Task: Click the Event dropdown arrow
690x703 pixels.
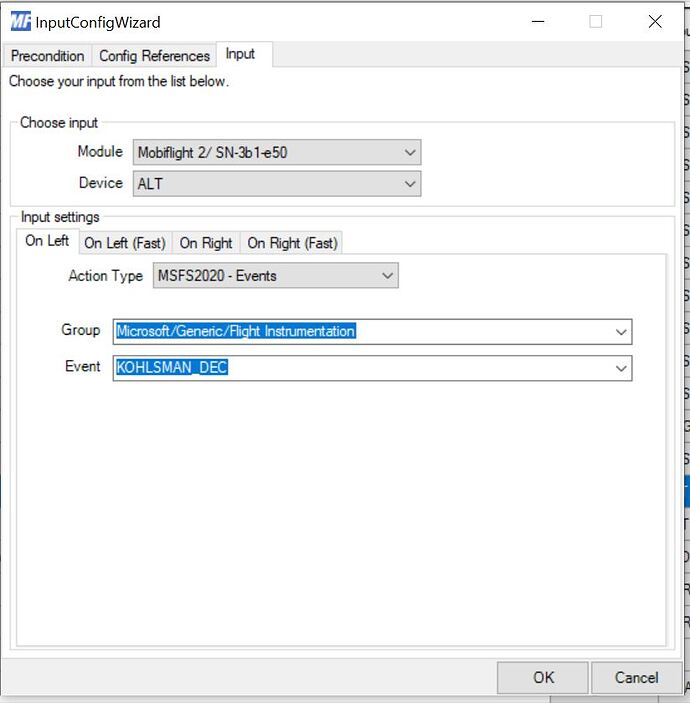Action: pos(621,368)
